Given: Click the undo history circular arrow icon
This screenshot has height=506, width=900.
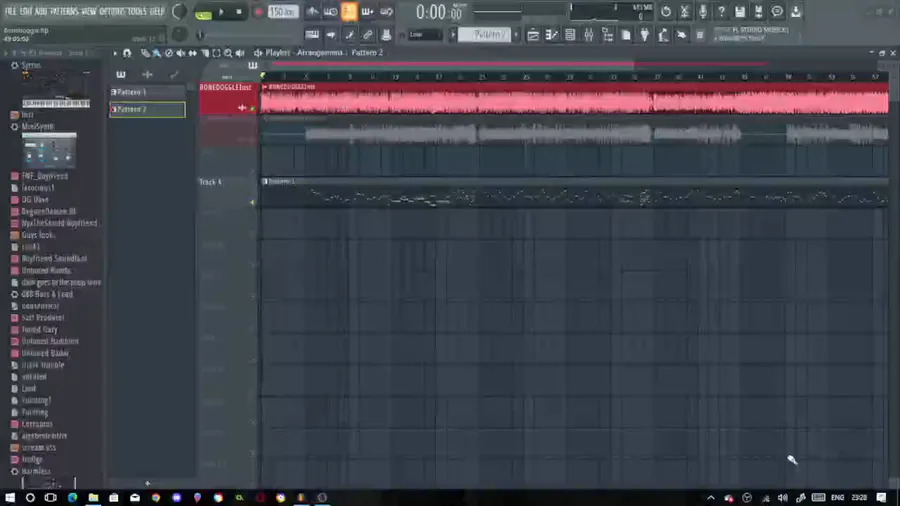Looking at the screenshot, I should point(665,11).
